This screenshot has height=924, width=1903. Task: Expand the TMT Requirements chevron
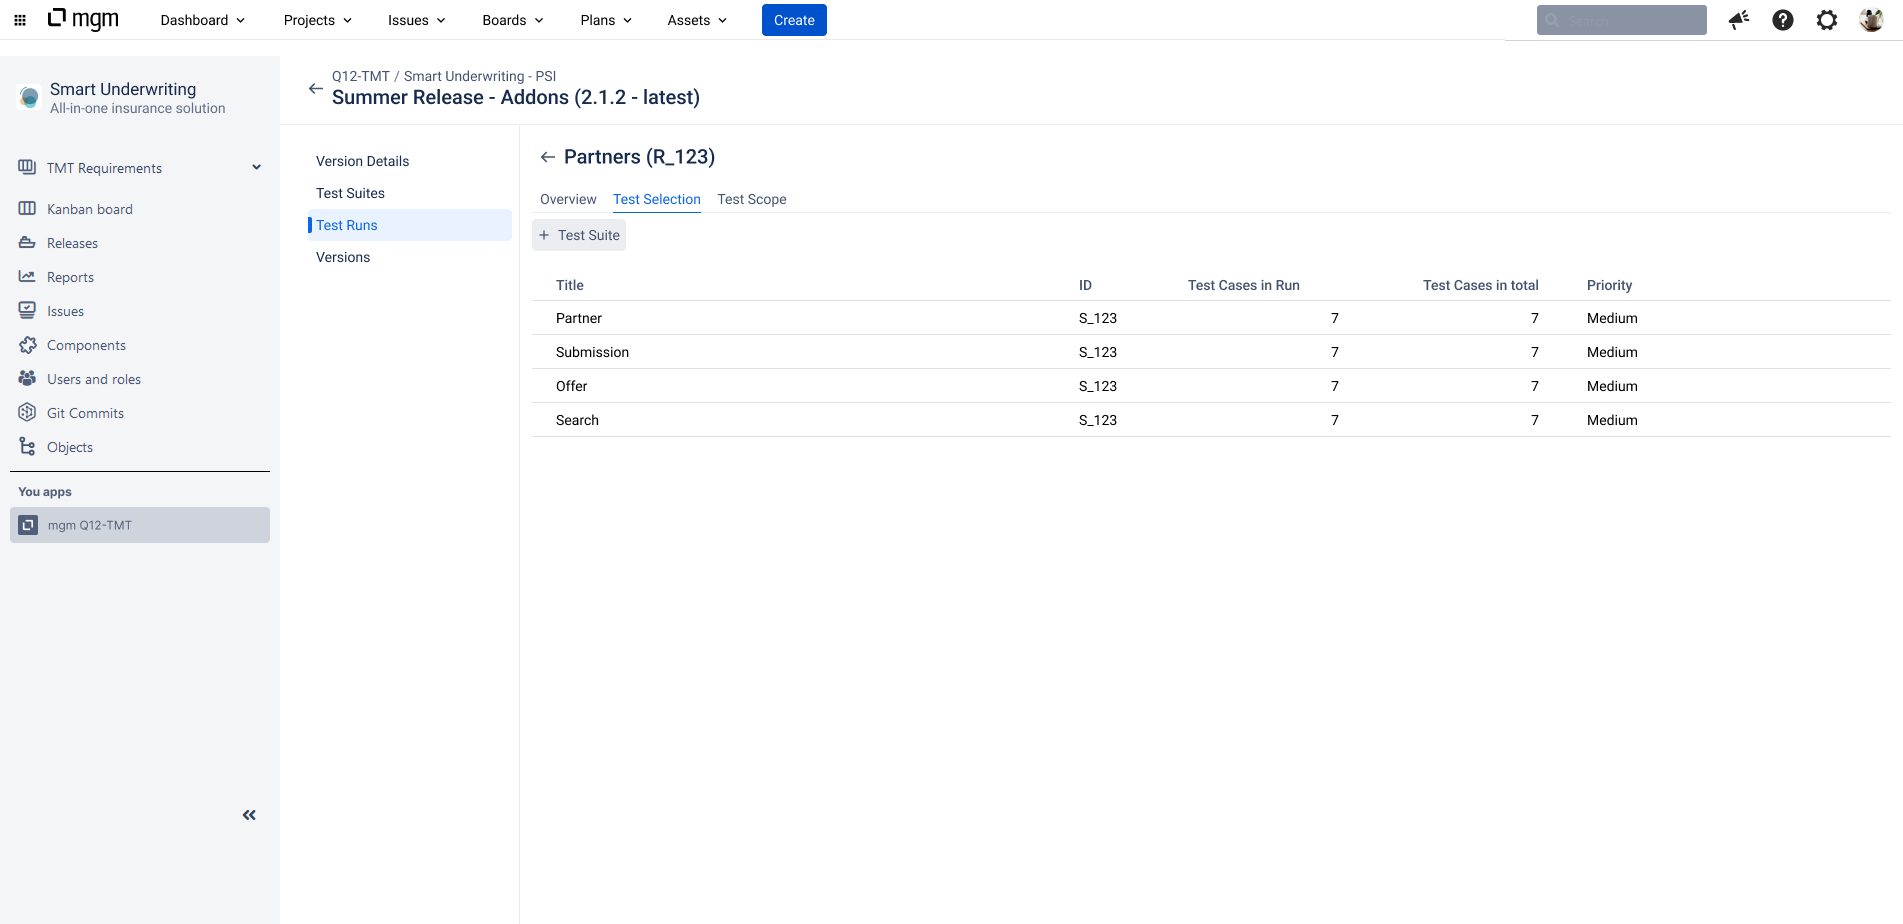coord(256,168)
